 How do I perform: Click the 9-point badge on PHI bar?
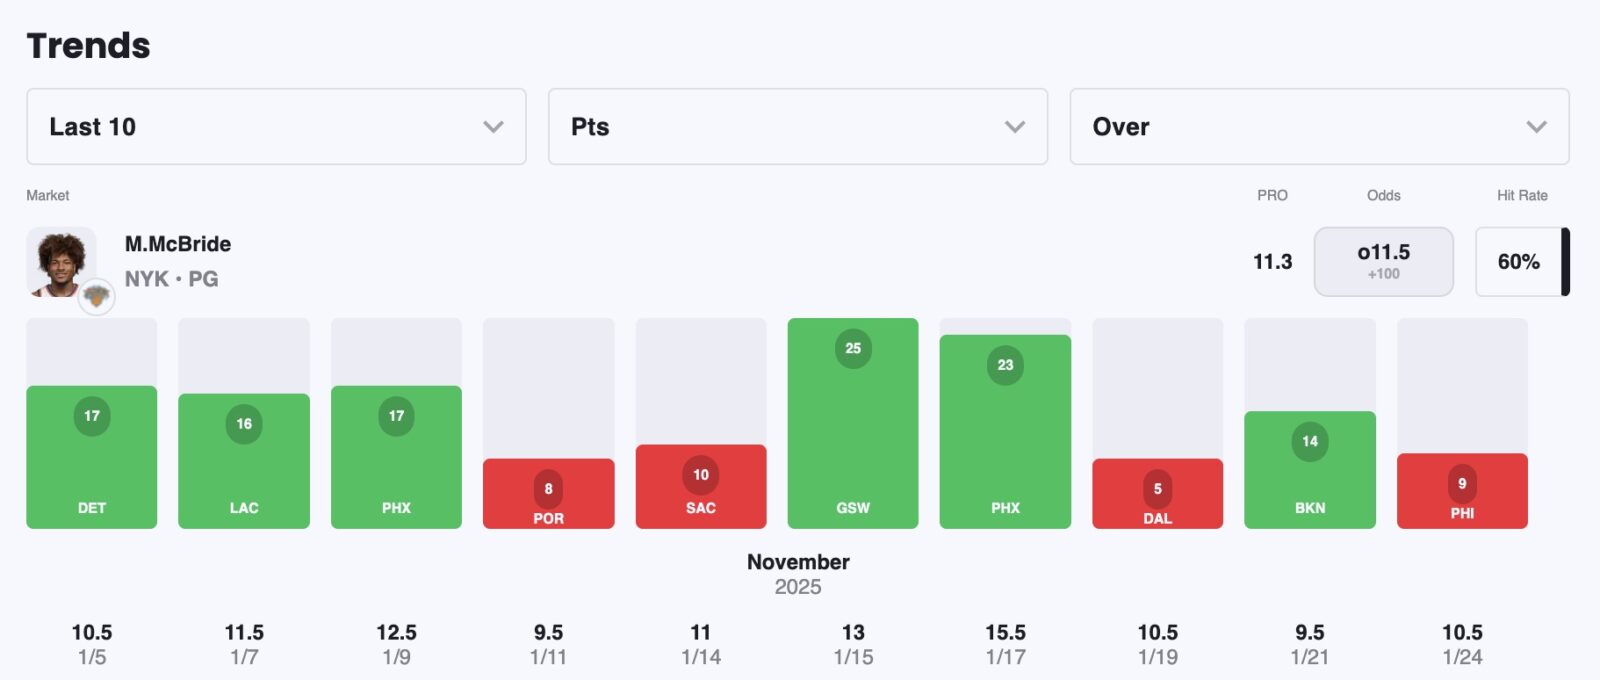1462,484
